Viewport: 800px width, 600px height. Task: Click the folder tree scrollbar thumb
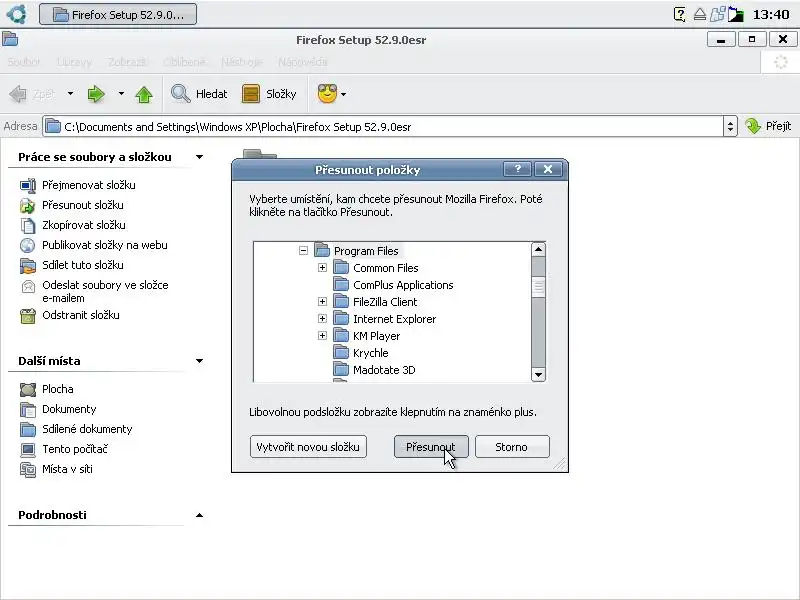(538, 287)
